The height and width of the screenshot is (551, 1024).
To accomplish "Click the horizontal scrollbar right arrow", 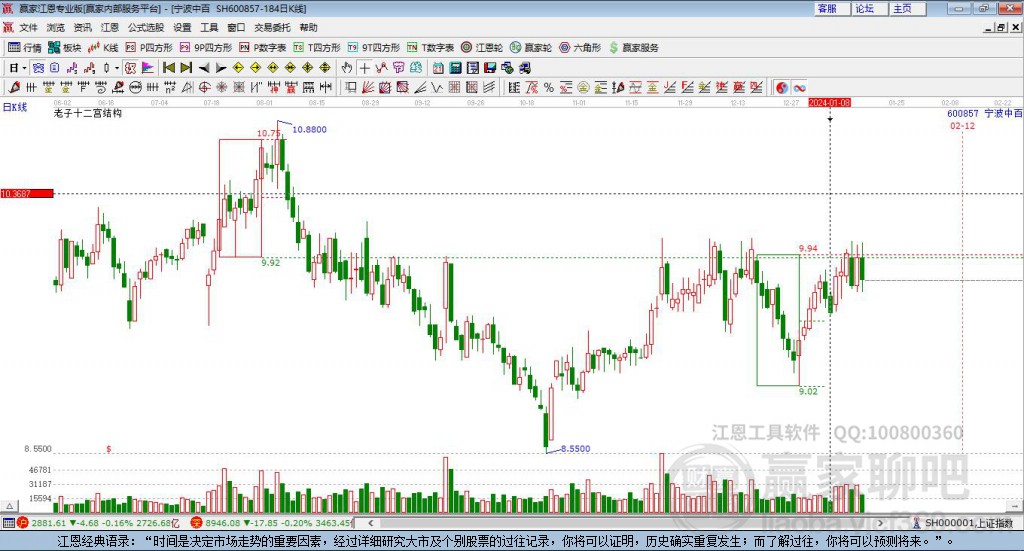I will (880, 523).
